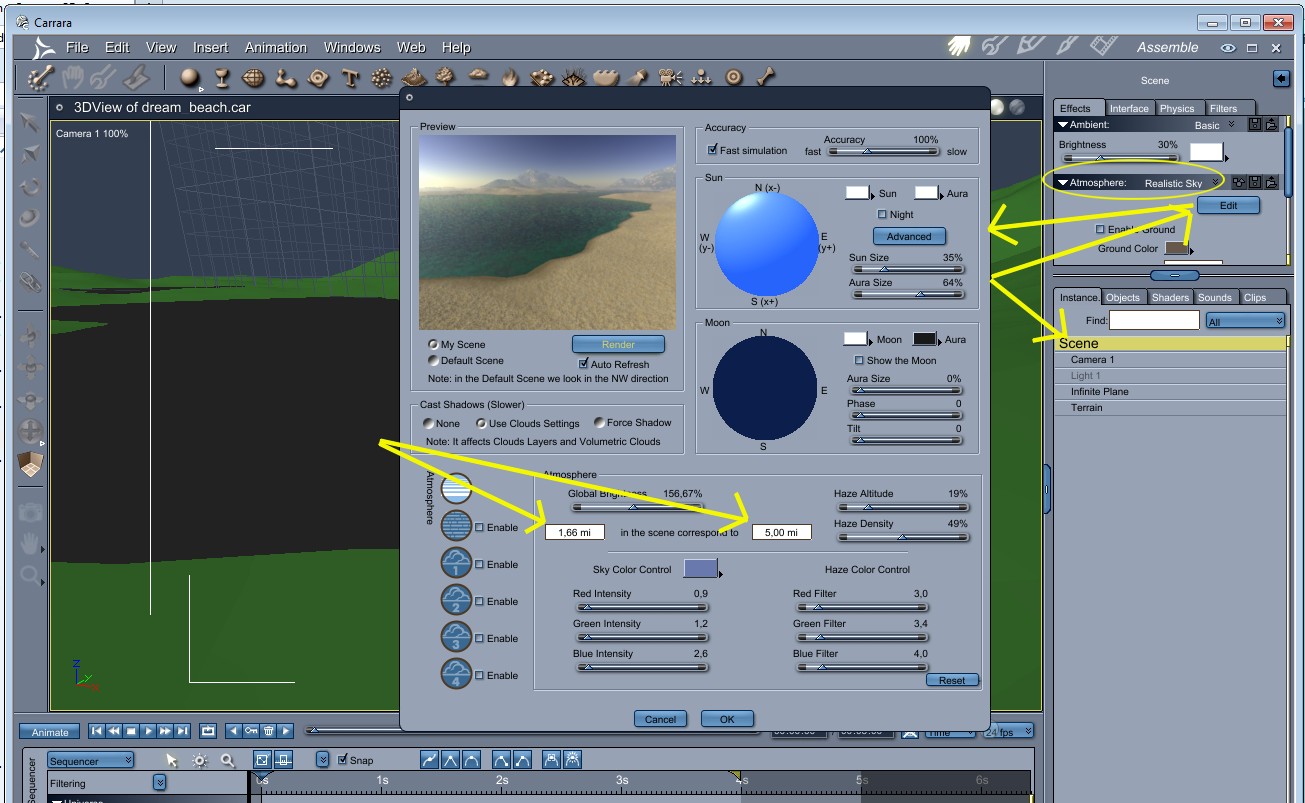Click the terrain icon in top toolbar

[x=413, y=77]
